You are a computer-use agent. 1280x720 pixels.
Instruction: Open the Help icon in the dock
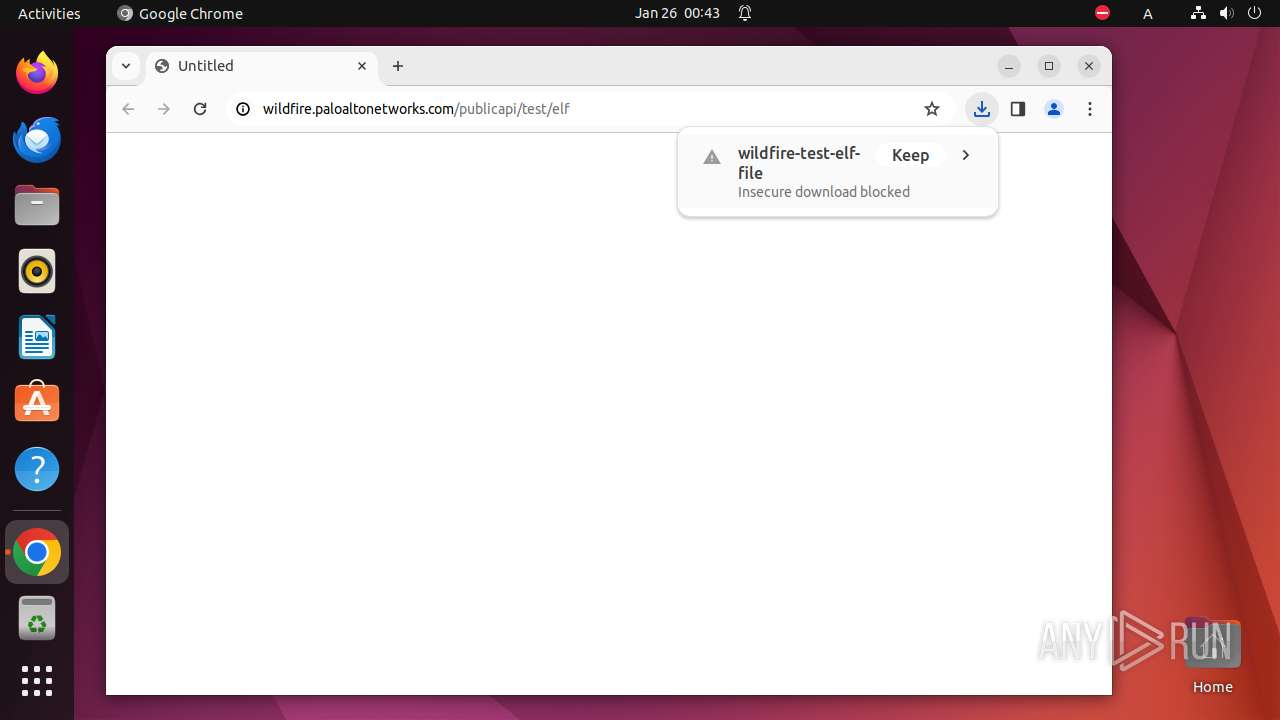[37, 469]
